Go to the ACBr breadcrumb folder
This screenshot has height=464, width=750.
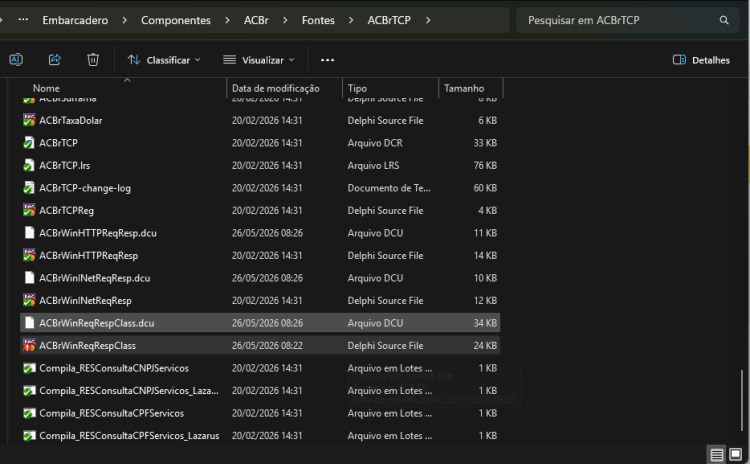point(256,20)
